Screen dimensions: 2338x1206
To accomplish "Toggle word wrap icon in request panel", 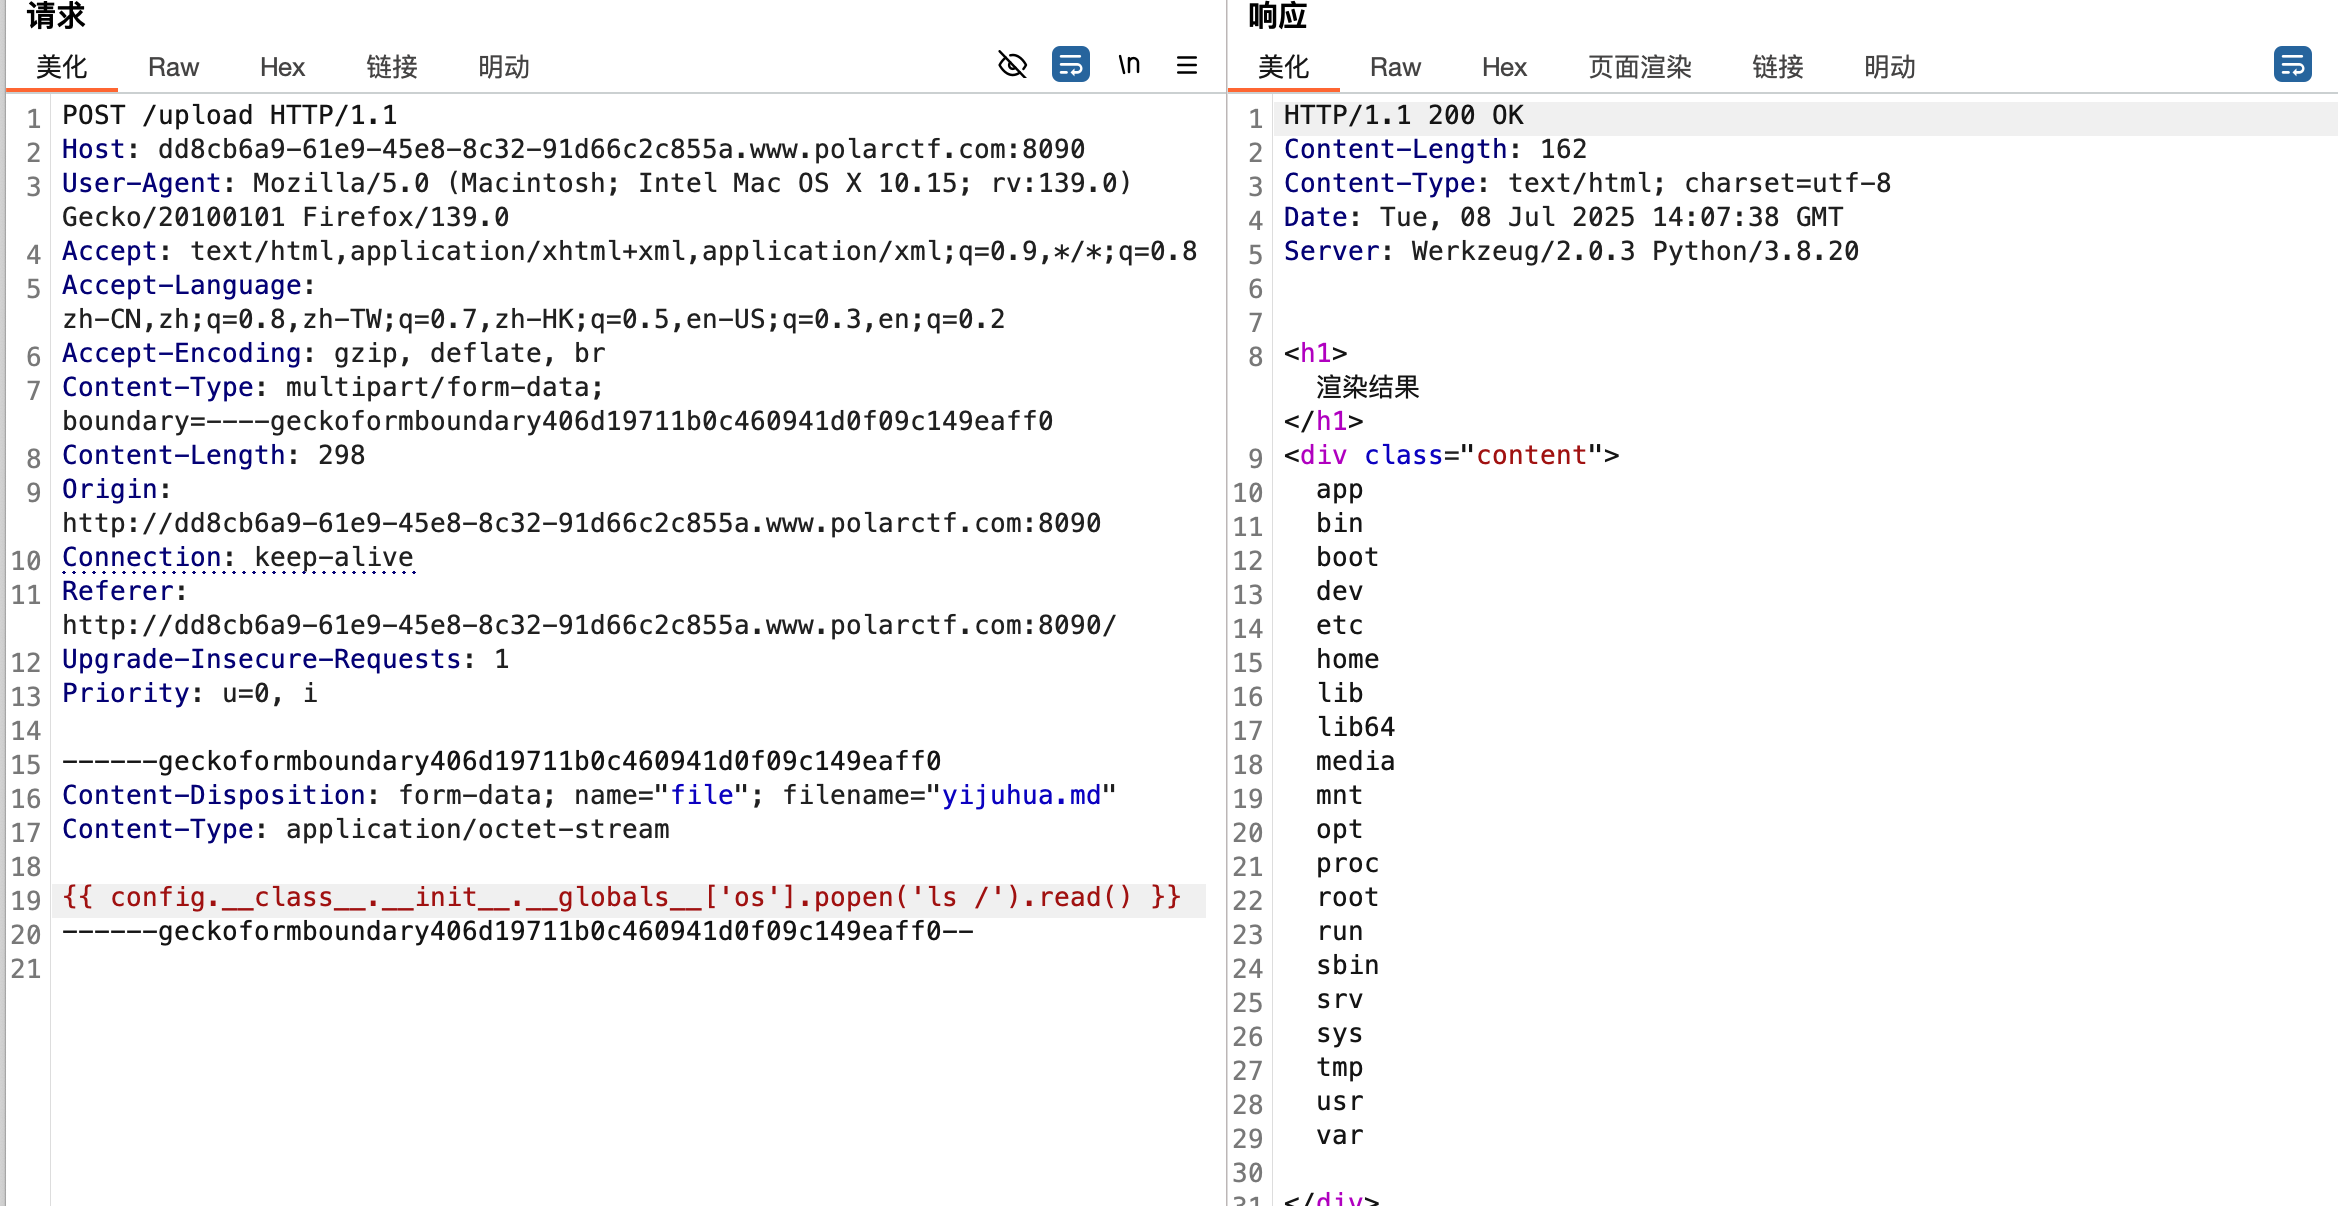I will pos(1070,65).
